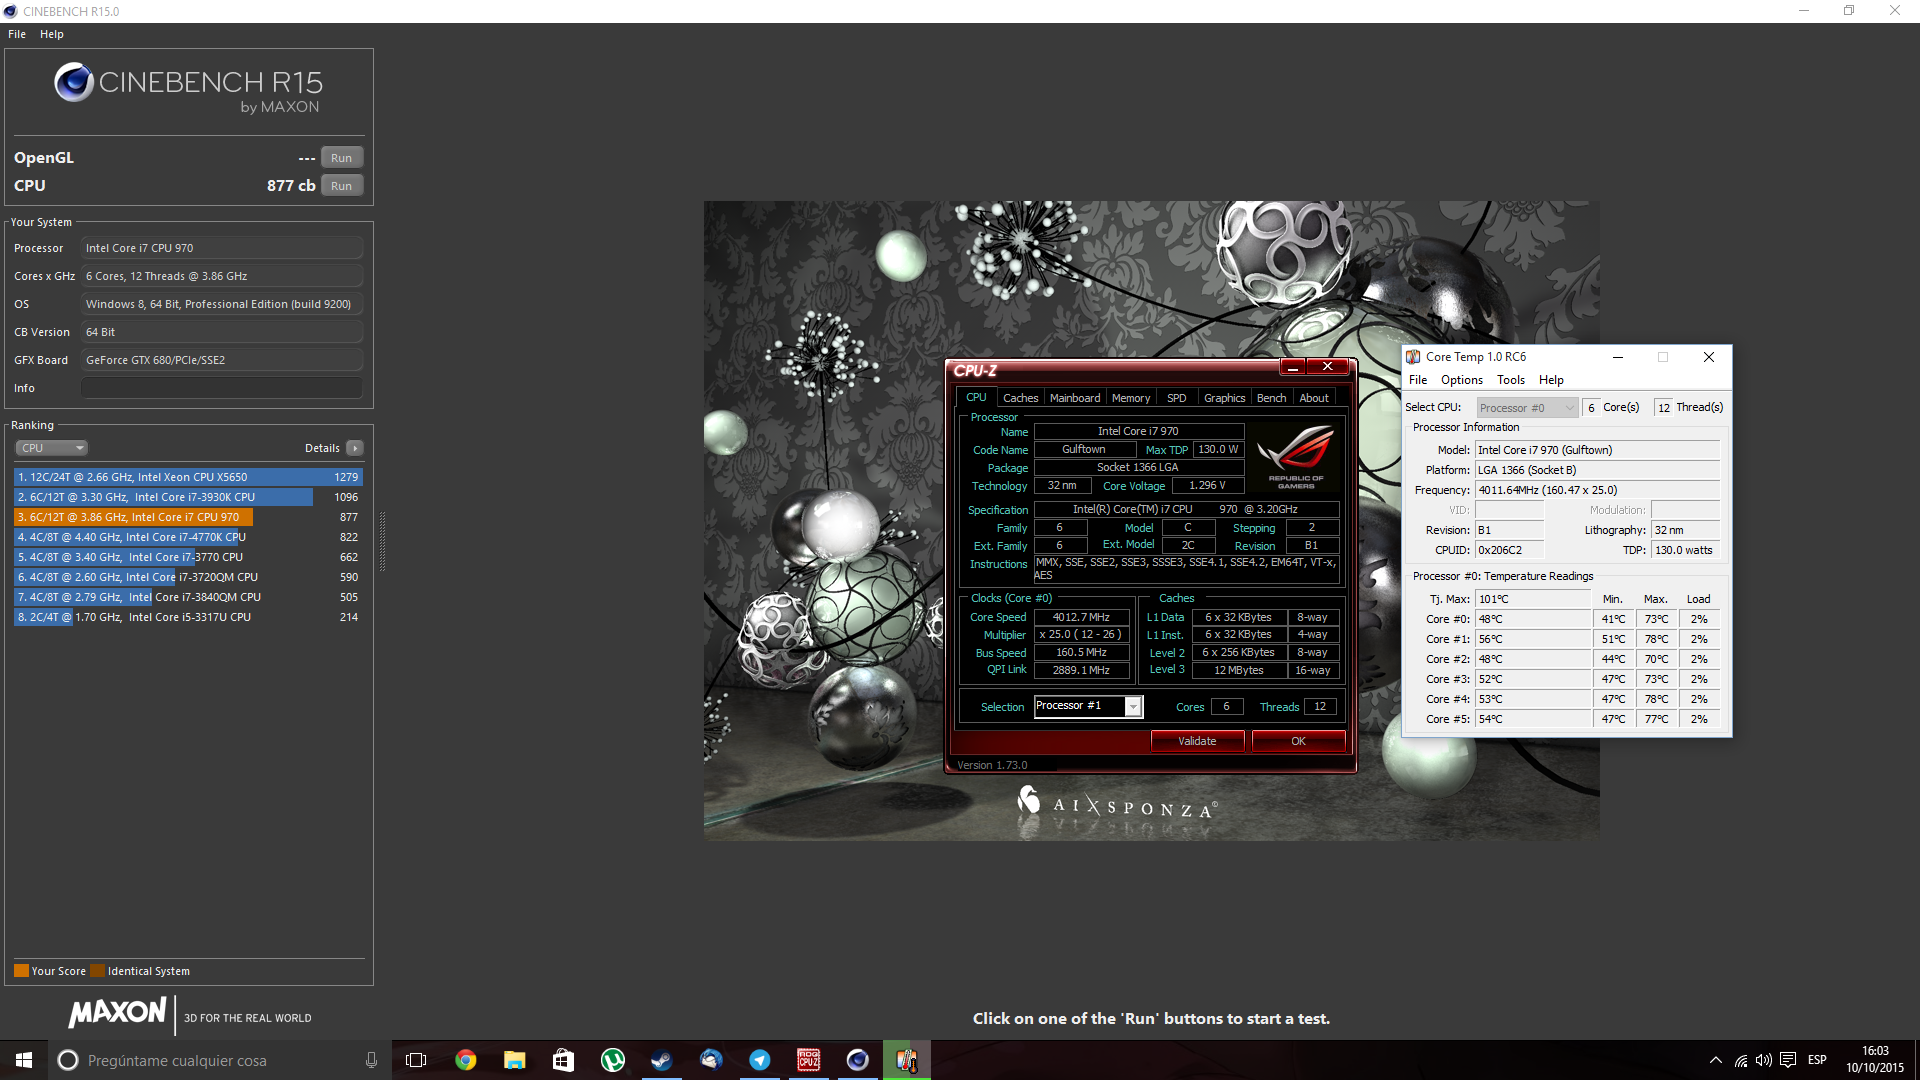Switch to Memory tab in CPU-Z

click(x=1131, y=398)
